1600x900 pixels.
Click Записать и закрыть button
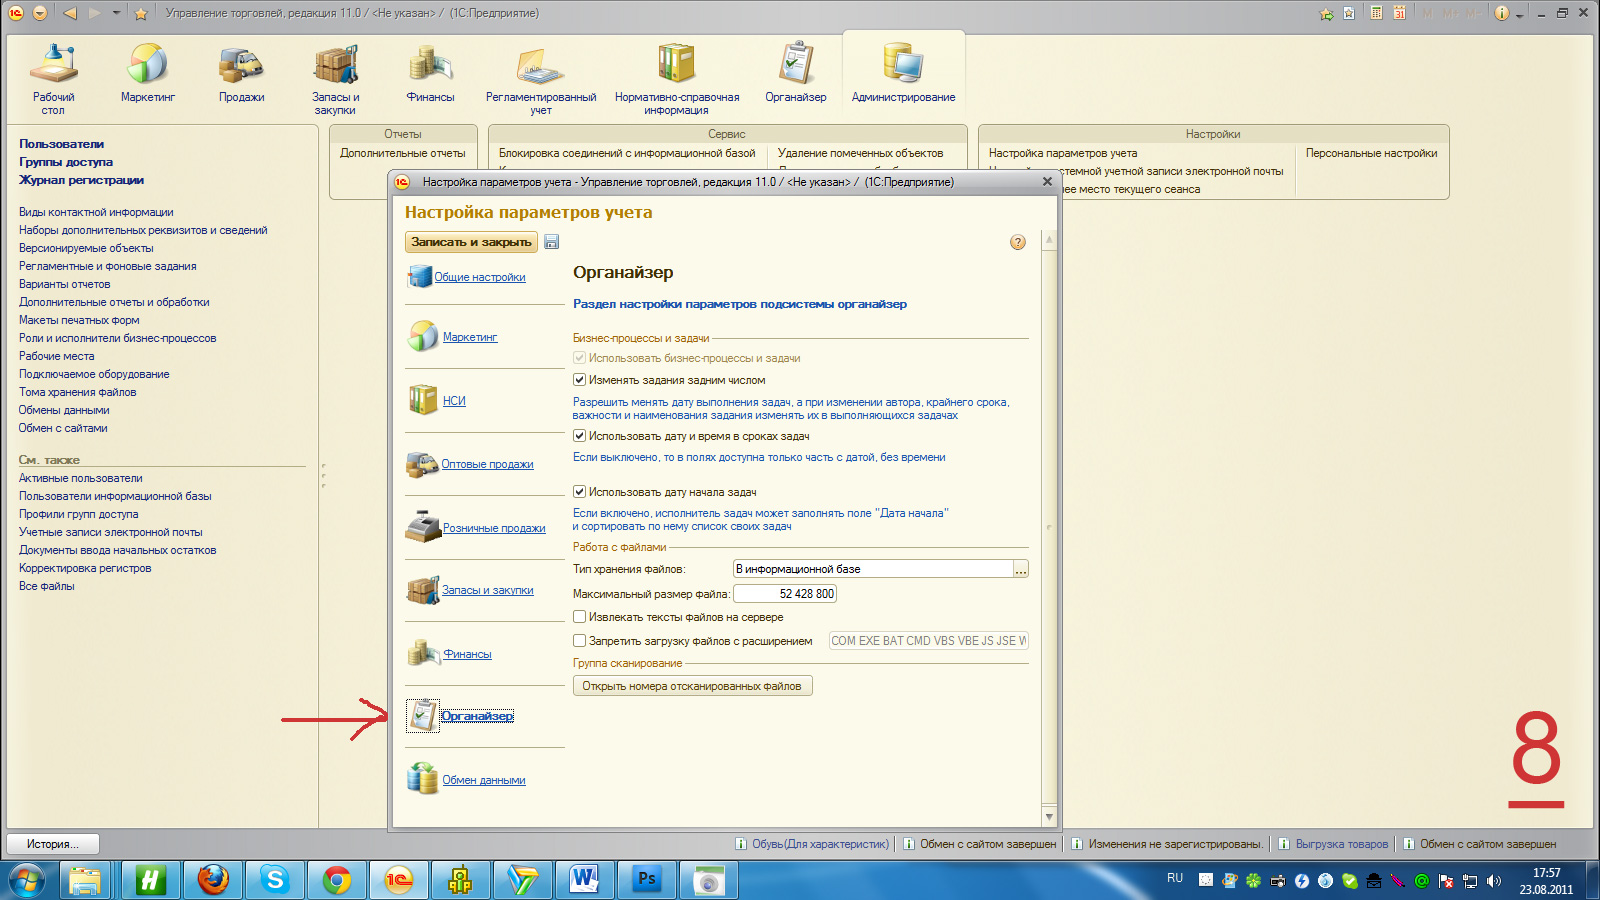(x=471, y=242)
